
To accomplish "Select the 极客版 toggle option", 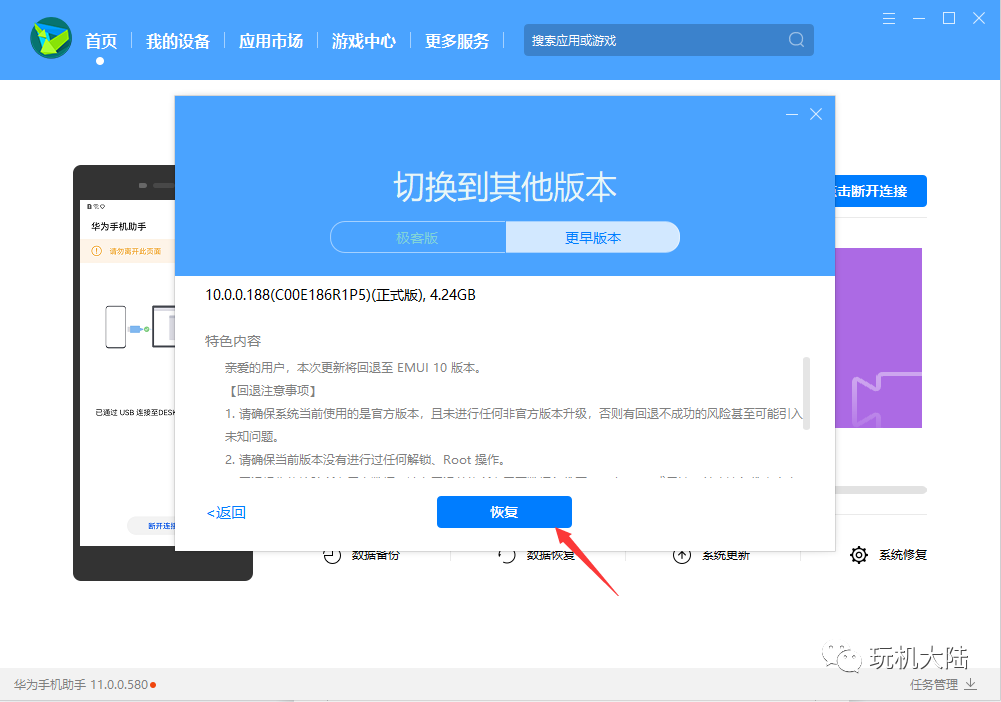I will pos(418,237).
